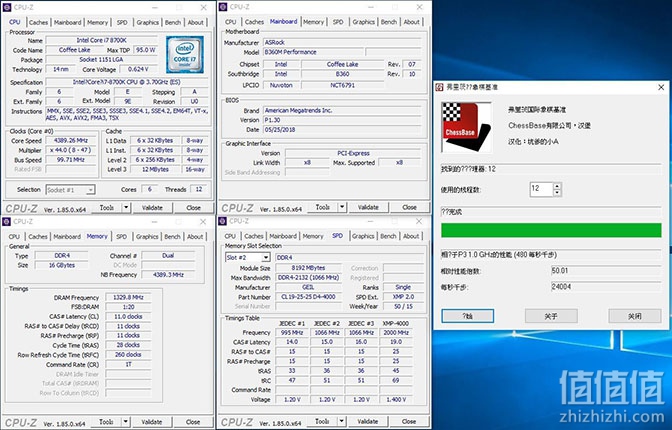Click the CPU-Z title icon in the Mainboard window

(222, 7)
